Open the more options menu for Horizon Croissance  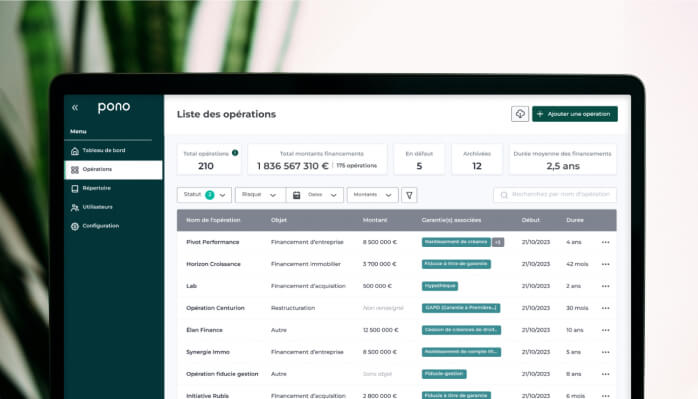[x=605, y=264]
